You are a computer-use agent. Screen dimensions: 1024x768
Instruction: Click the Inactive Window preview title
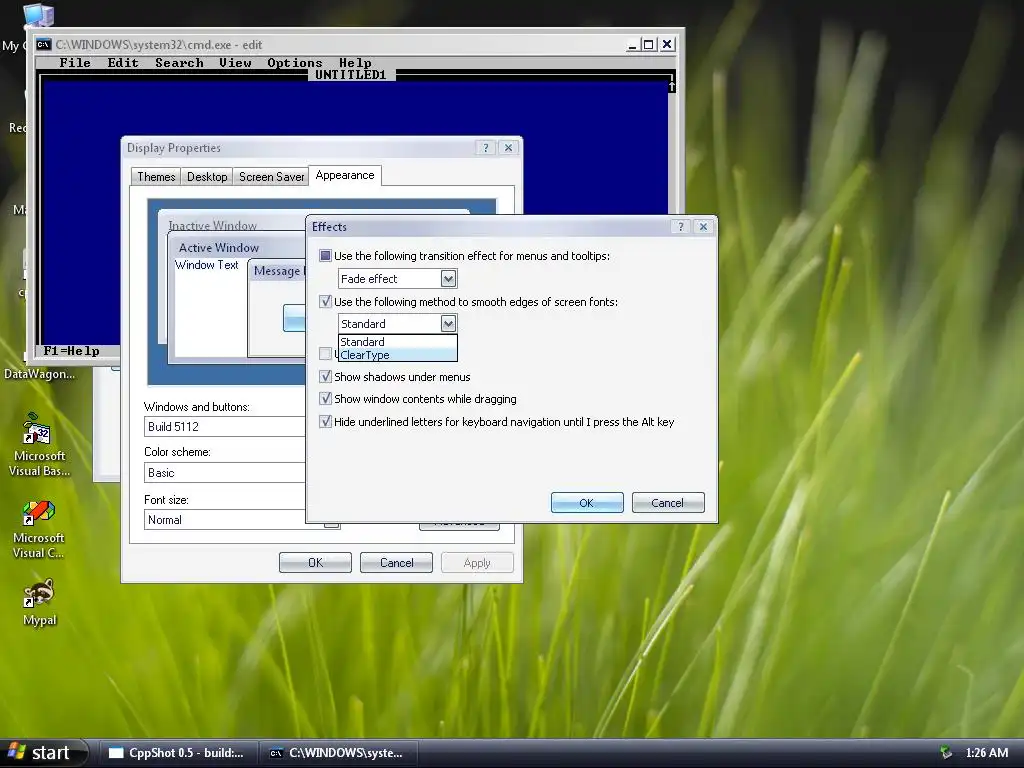212,225
